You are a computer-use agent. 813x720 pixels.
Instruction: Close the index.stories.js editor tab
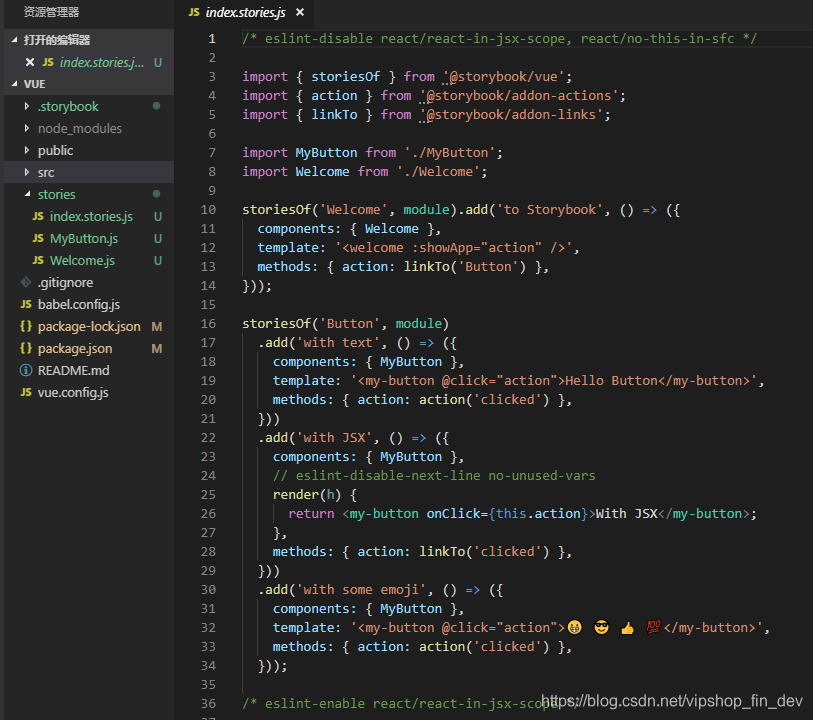tap(300, 12)
